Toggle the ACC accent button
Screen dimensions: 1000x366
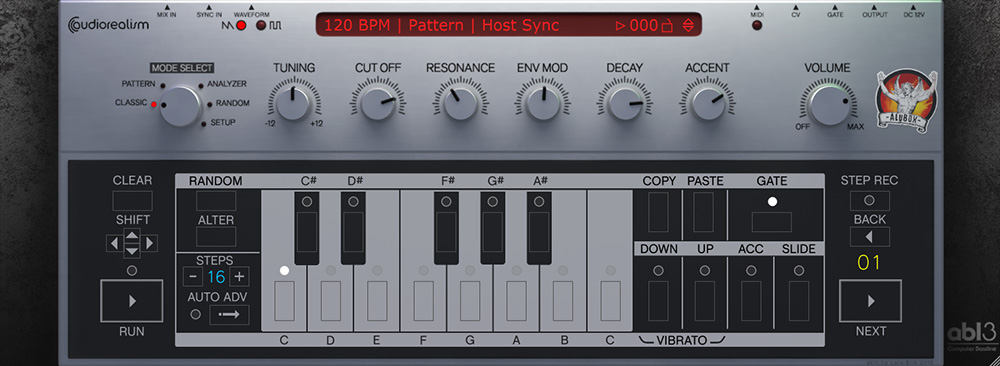751,300
